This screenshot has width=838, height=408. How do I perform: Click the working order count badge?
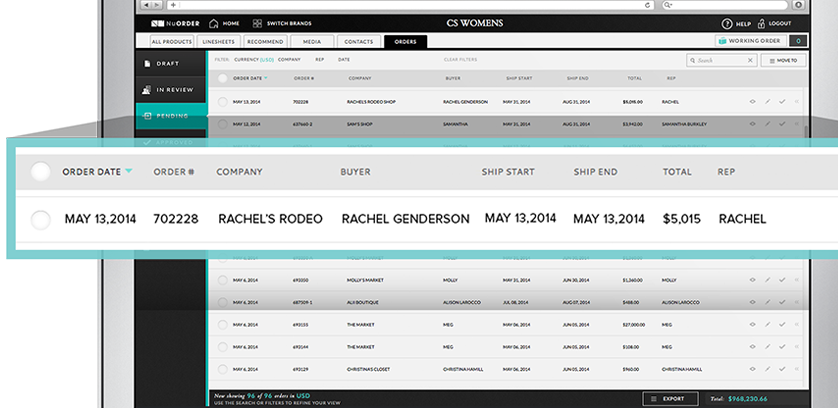coord(798,41)
